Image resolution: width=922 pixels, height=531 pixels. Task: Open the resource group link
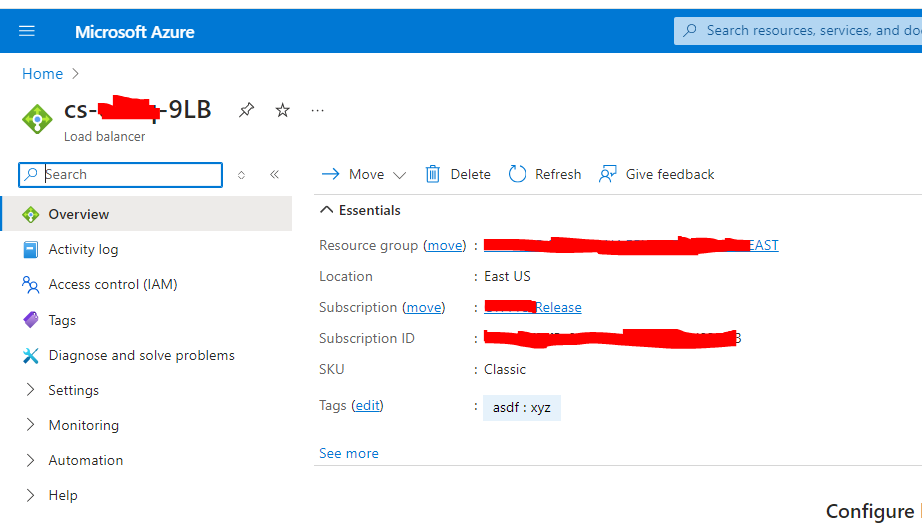[631, 245]
